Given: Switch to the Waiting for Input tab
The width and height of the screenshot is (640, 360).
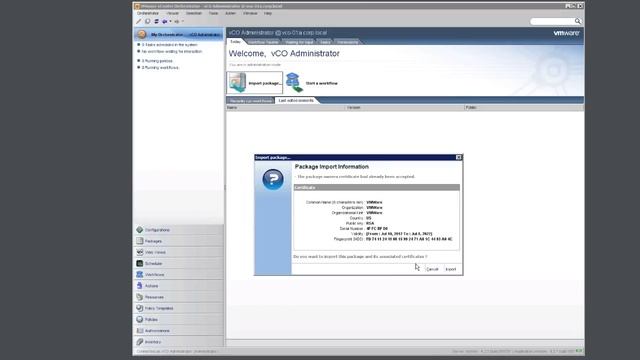Looking at the screenshot, I should pos(299,42).
